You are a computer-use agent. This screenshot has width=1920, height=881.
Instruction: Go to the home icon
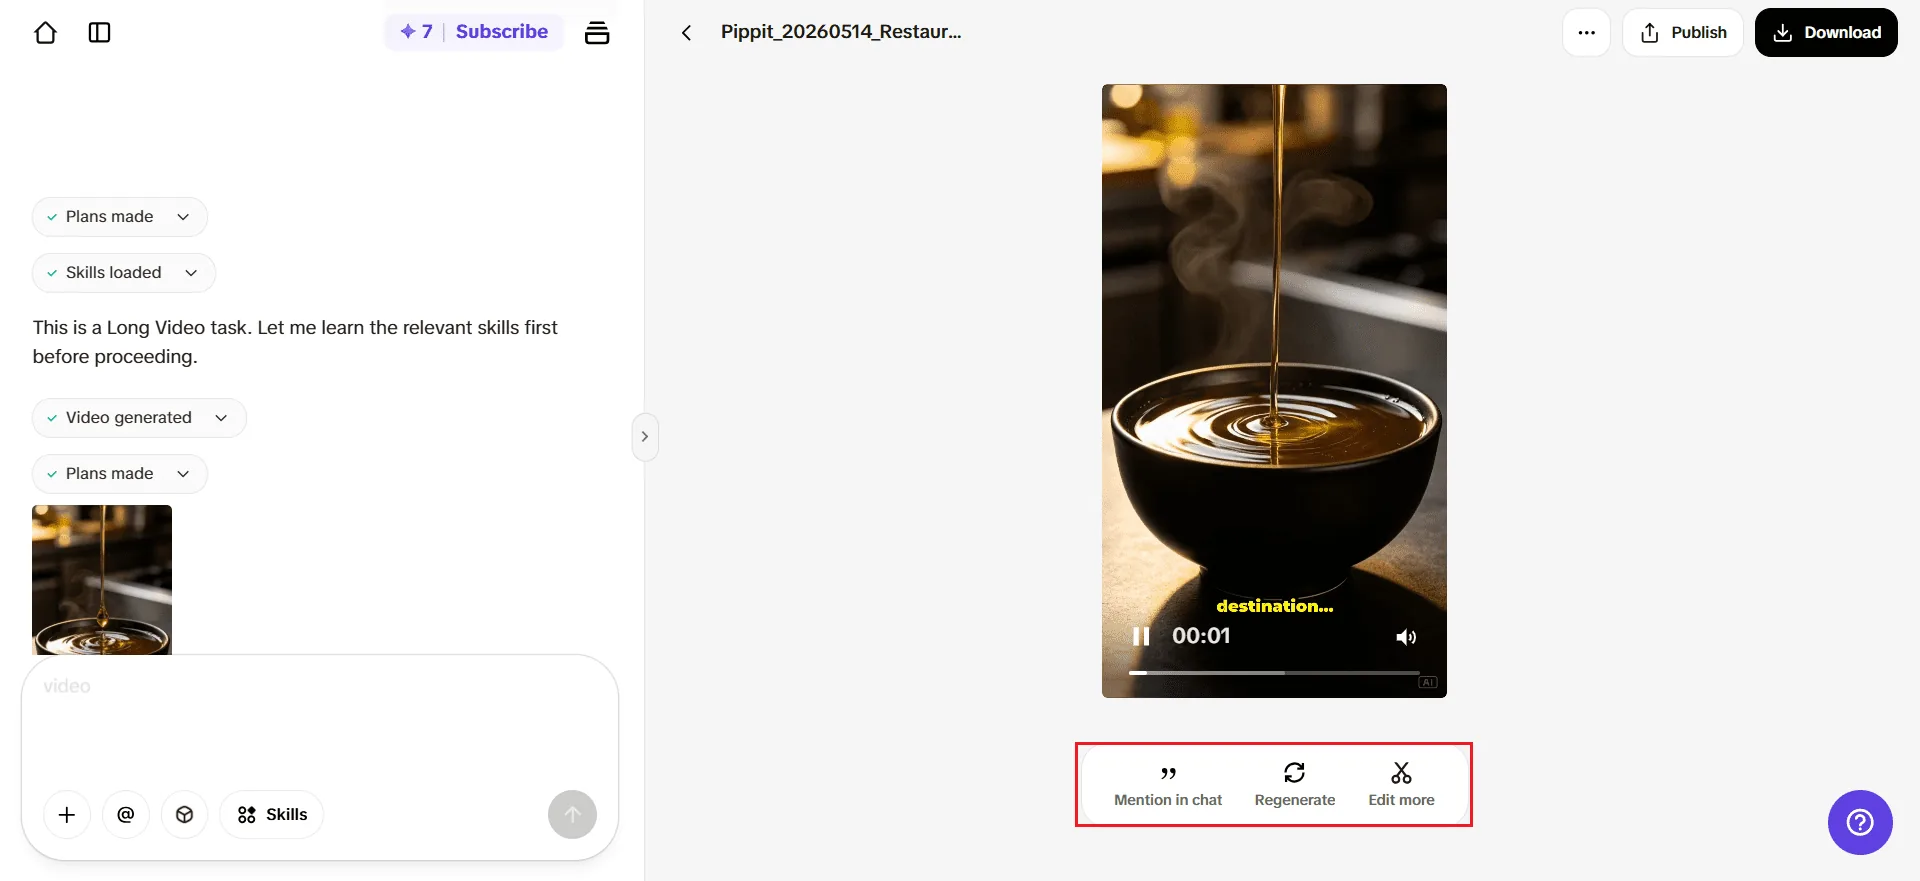pos(45,32)
